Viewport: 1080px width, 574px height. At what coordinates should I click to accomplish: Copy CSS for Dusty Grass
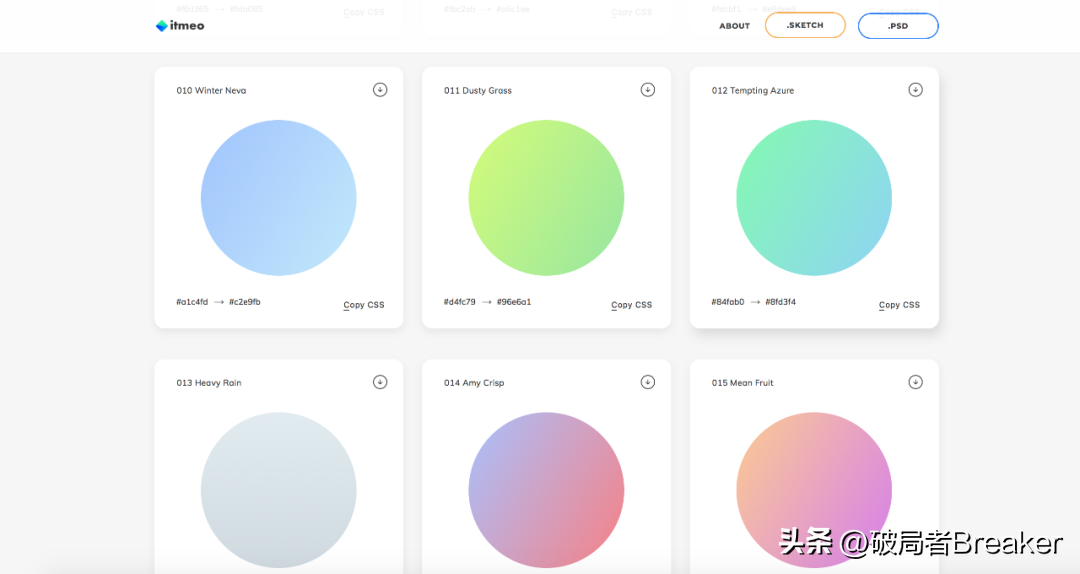tap(631, 305)
